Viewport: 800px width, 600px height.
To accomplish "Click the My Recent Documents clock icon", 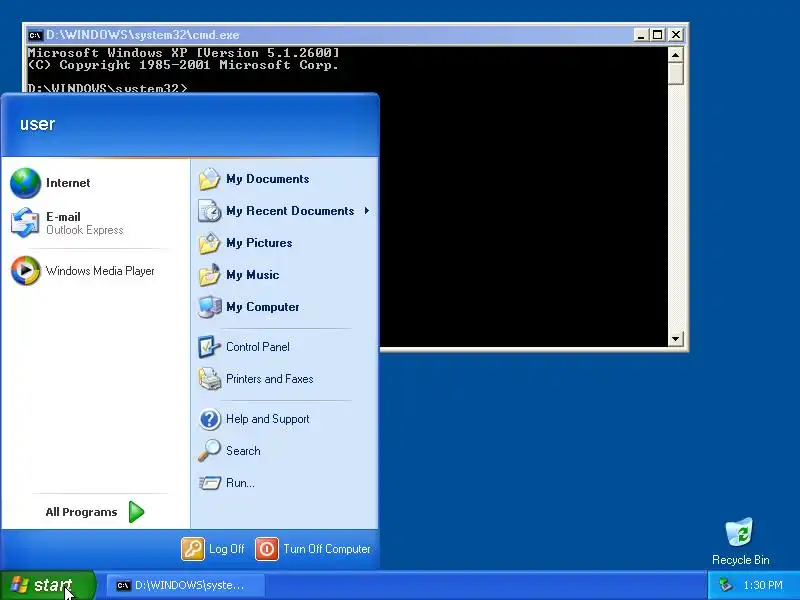I will click(209, 211).
